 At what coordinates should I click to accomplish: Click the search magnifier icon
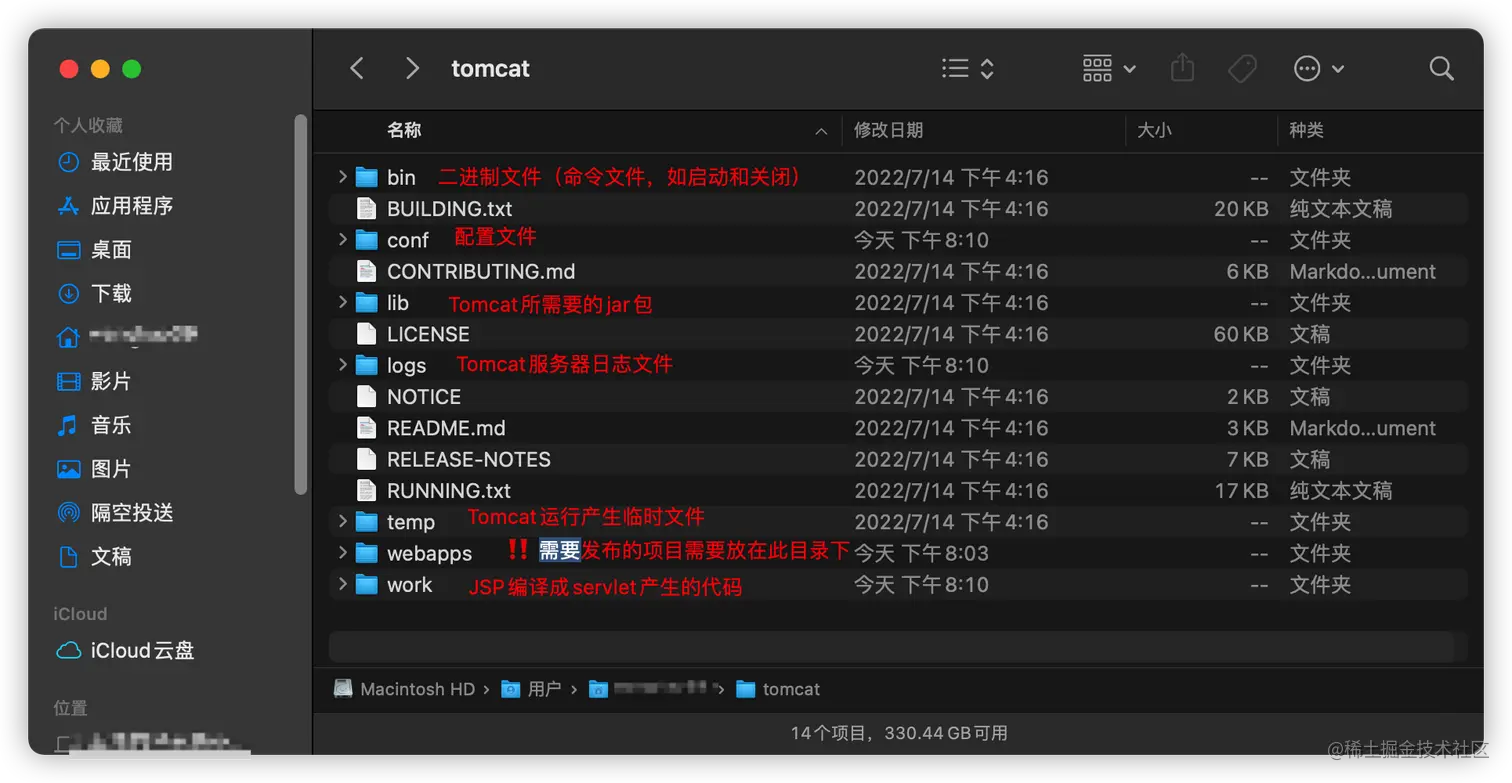pyautogui.click(x=1441, y=68)
